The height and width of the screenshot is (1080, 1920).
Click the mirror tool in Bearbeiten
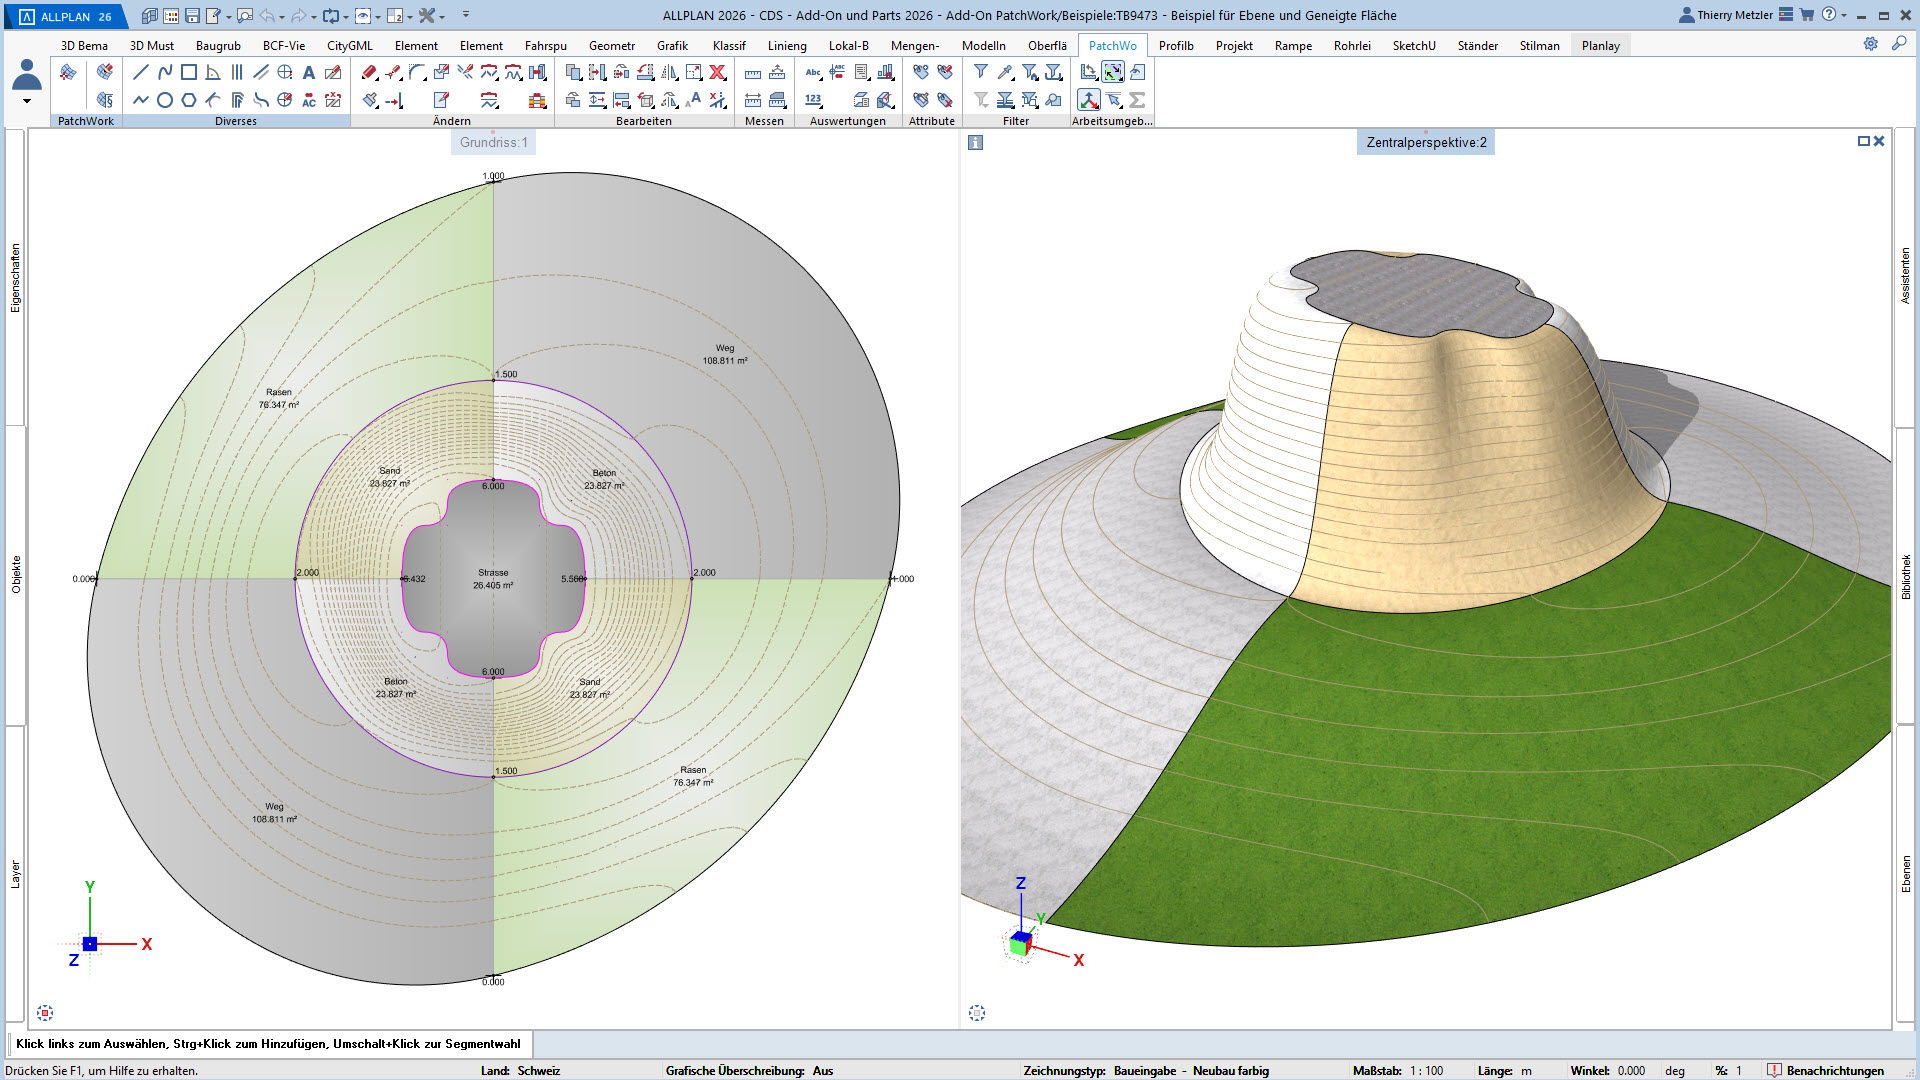point(669,72)
